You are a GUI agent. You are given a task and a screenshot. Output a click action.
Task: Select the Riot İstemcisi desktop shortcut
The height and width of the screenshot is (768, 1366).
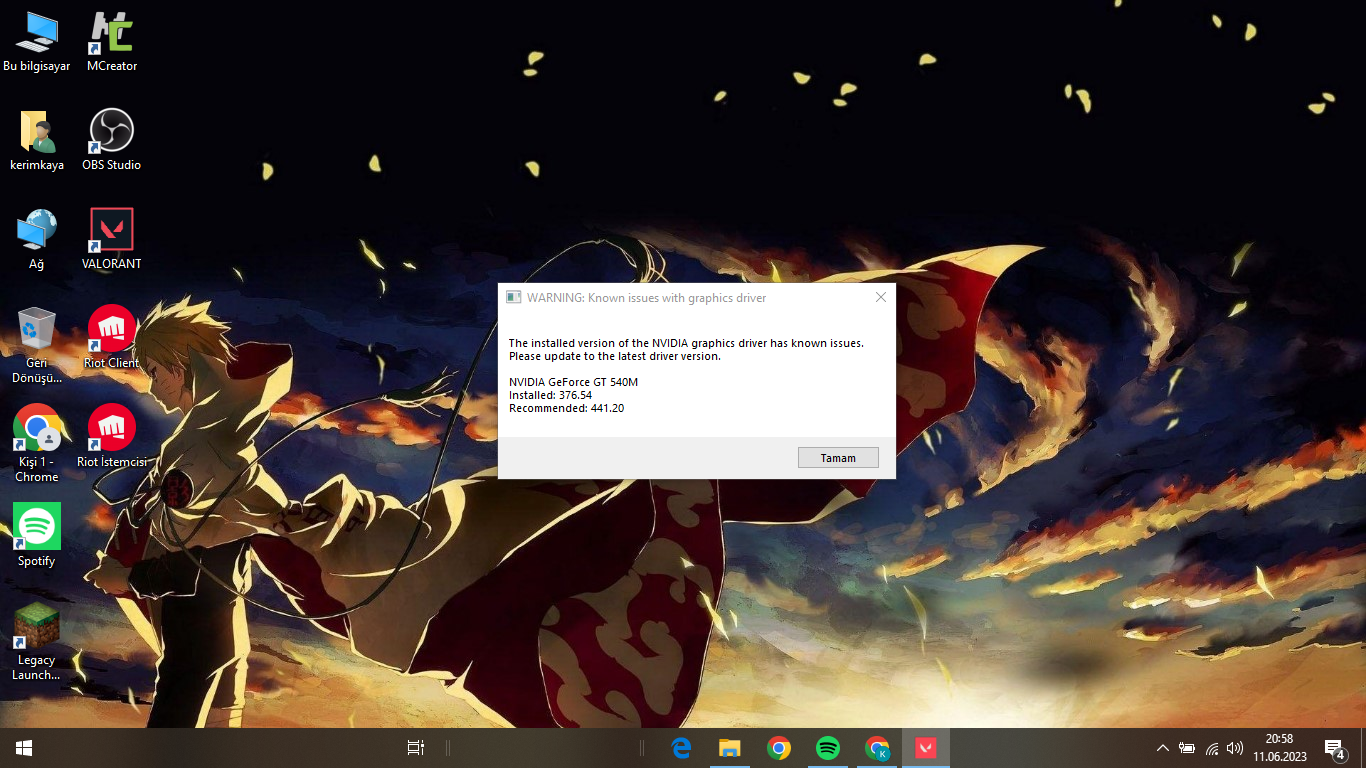click(x=112, y=437)
